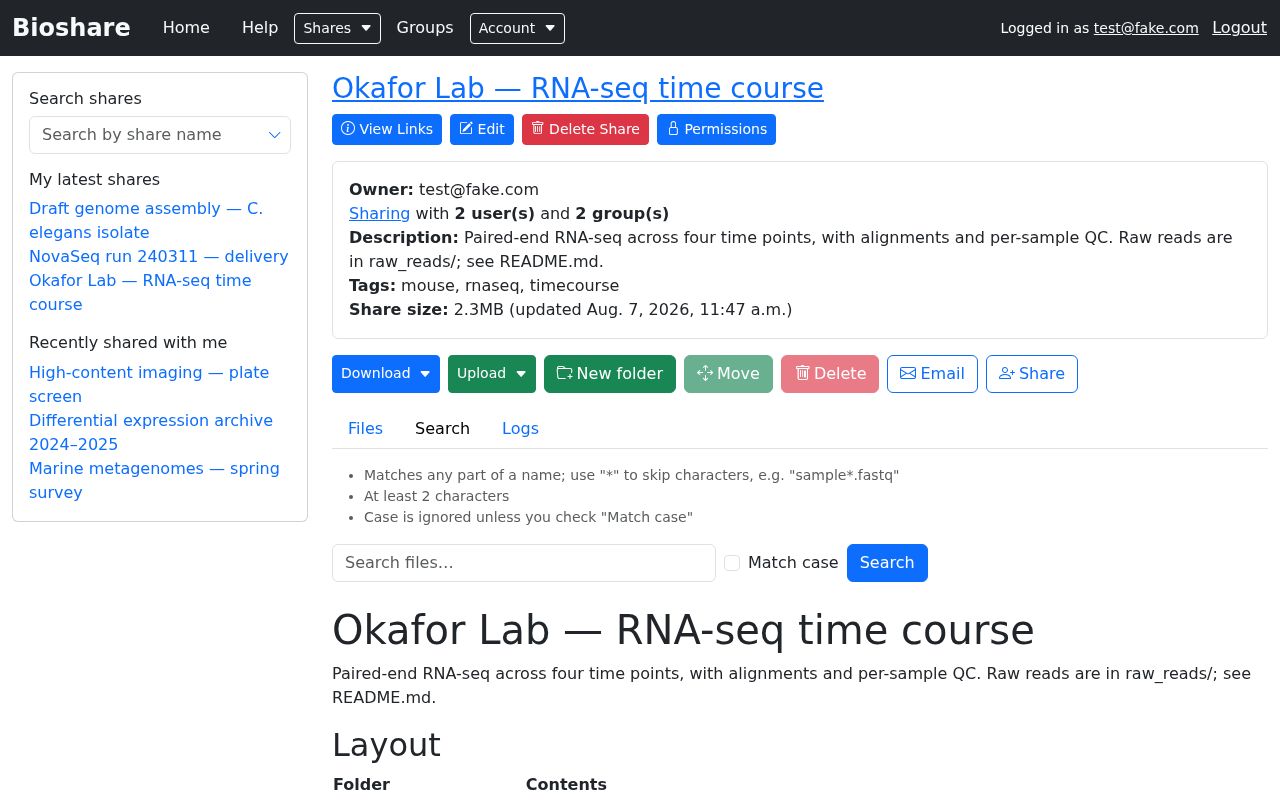Go to the Home menu item
The width and height of the screenshot is (1280, 800).
pos(186,28)
